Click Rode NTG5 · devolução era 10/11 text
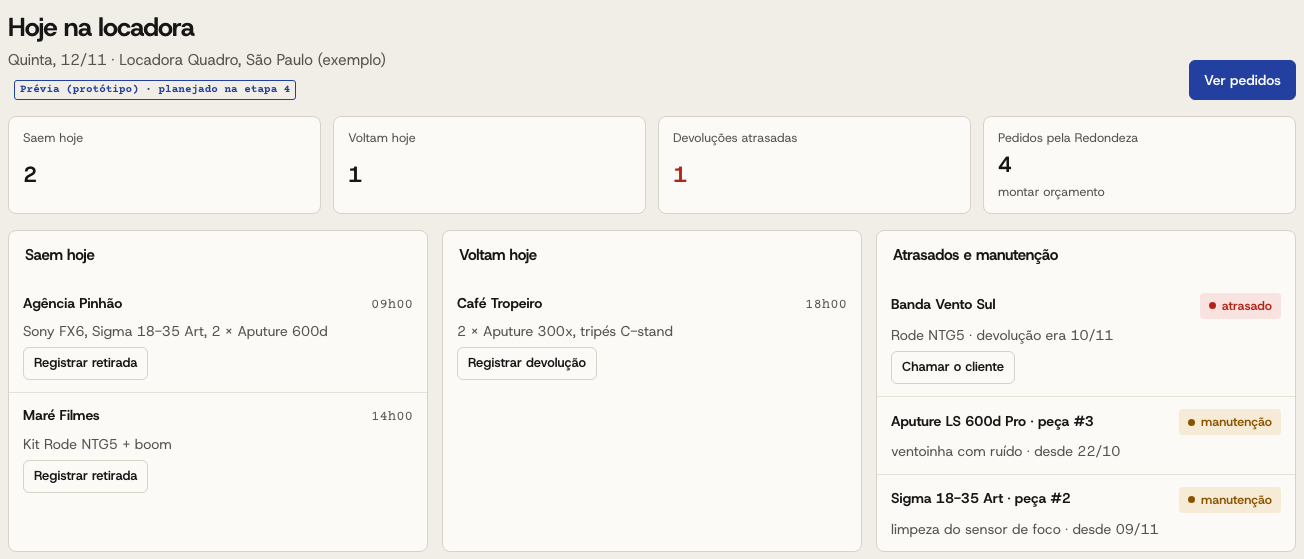1304x559 pixels. (1002, 335)
